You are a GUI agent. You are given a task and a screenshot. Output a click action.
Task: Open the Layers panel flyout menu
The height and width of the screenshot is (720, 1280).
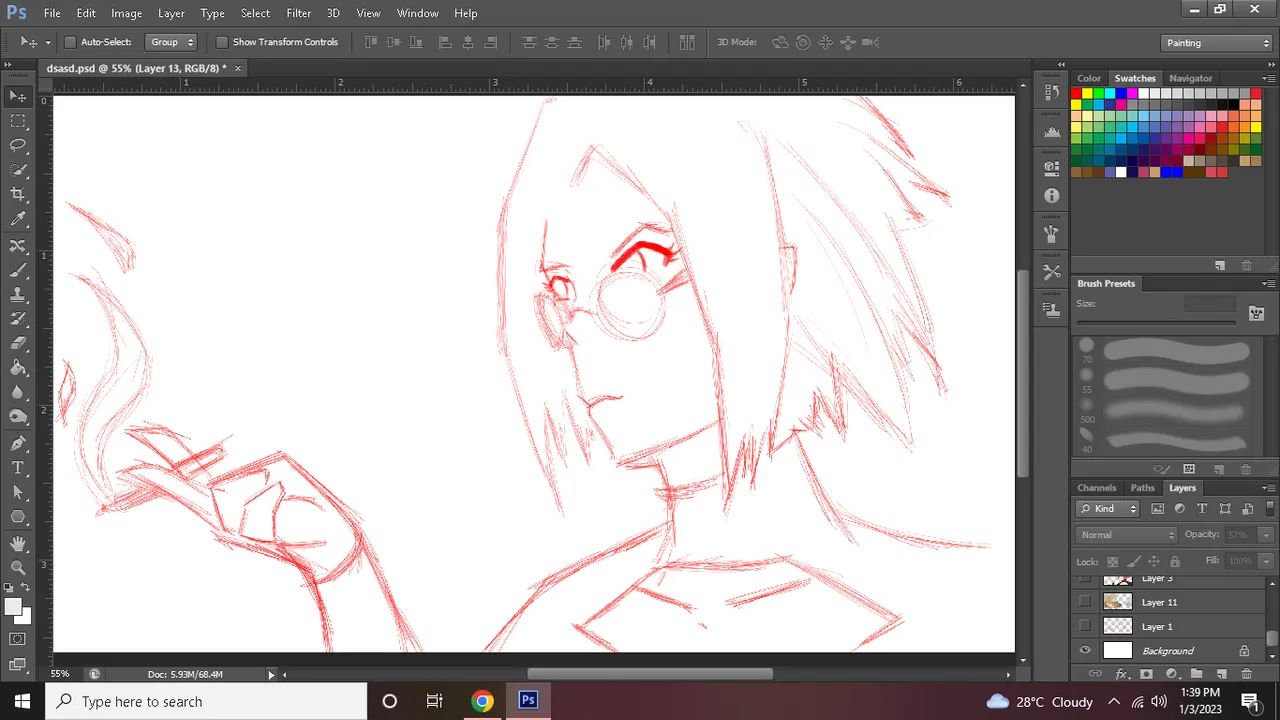[1268, 488]
